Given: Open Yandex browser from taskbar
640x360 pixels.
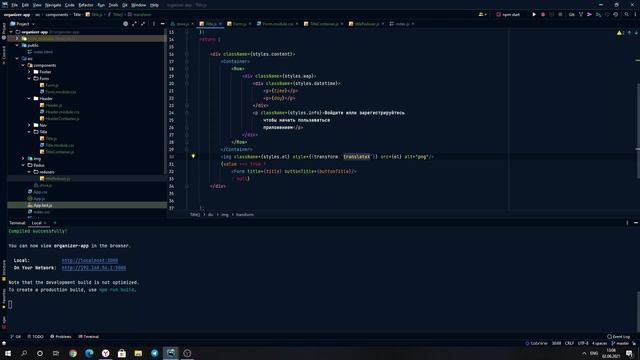Looking at the screenshot, I should coord(106,353).
